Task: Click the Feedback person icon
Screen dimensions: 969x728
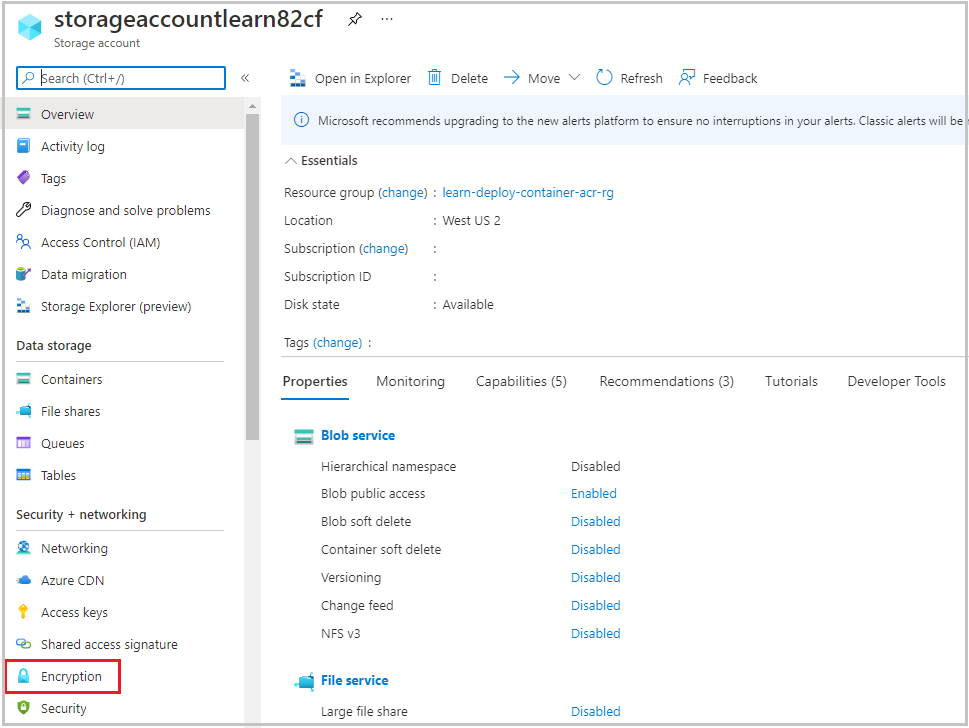Action: (x=687, y=78)
